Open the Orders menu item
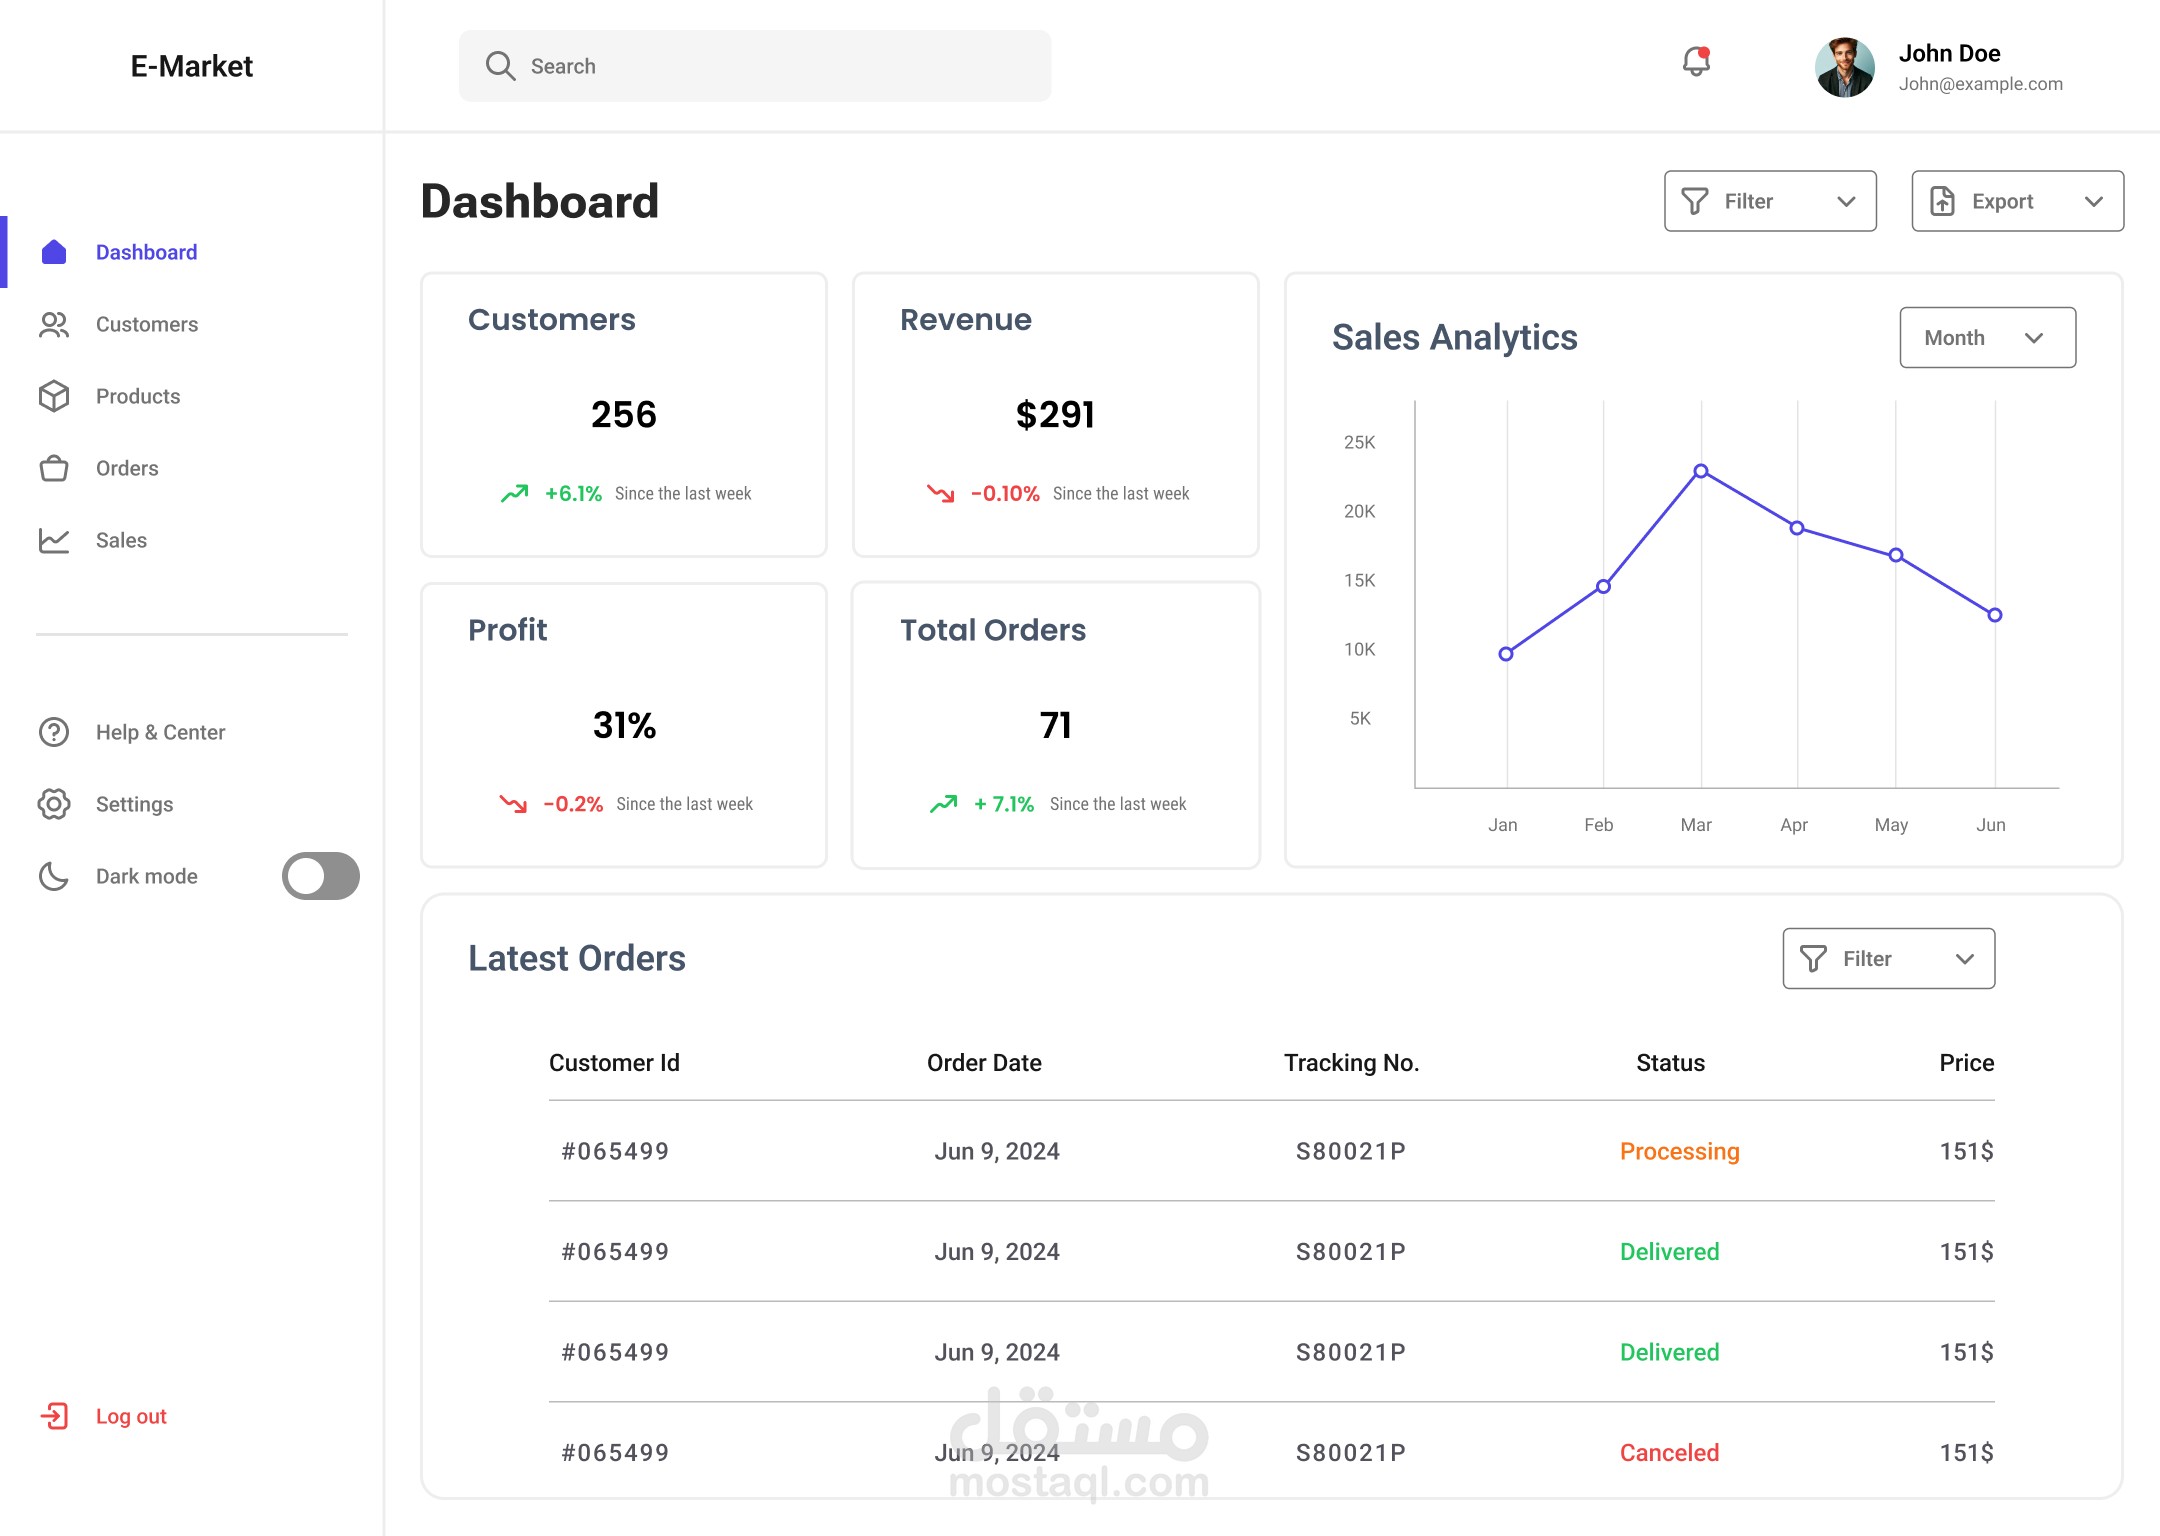The image size is (2160, 1536). (127, 468)
